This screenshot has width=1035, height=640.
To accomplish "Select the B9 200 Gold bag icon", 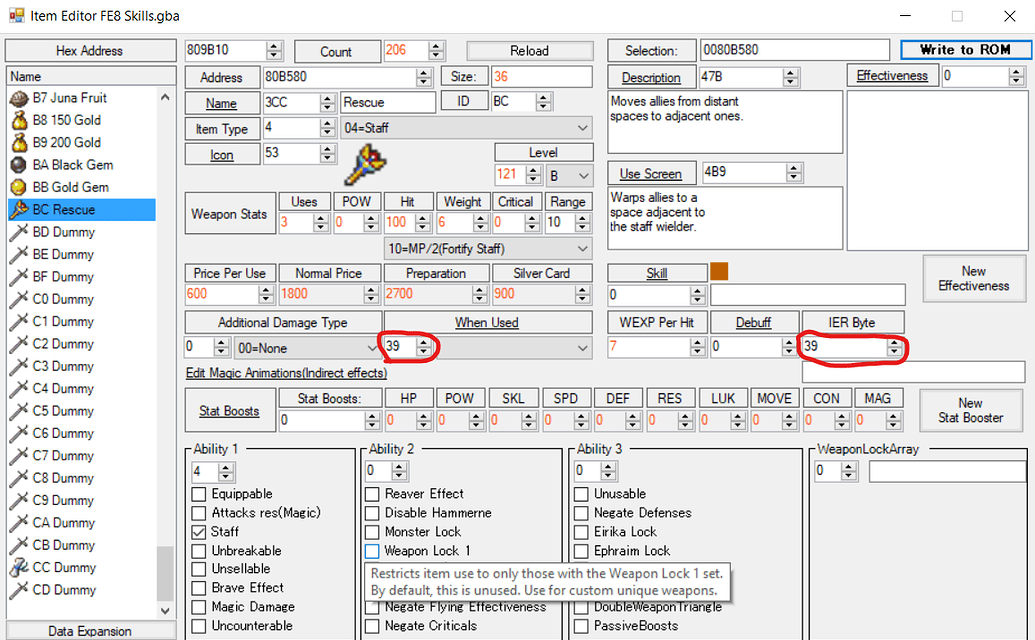I will tap(19, 143).
